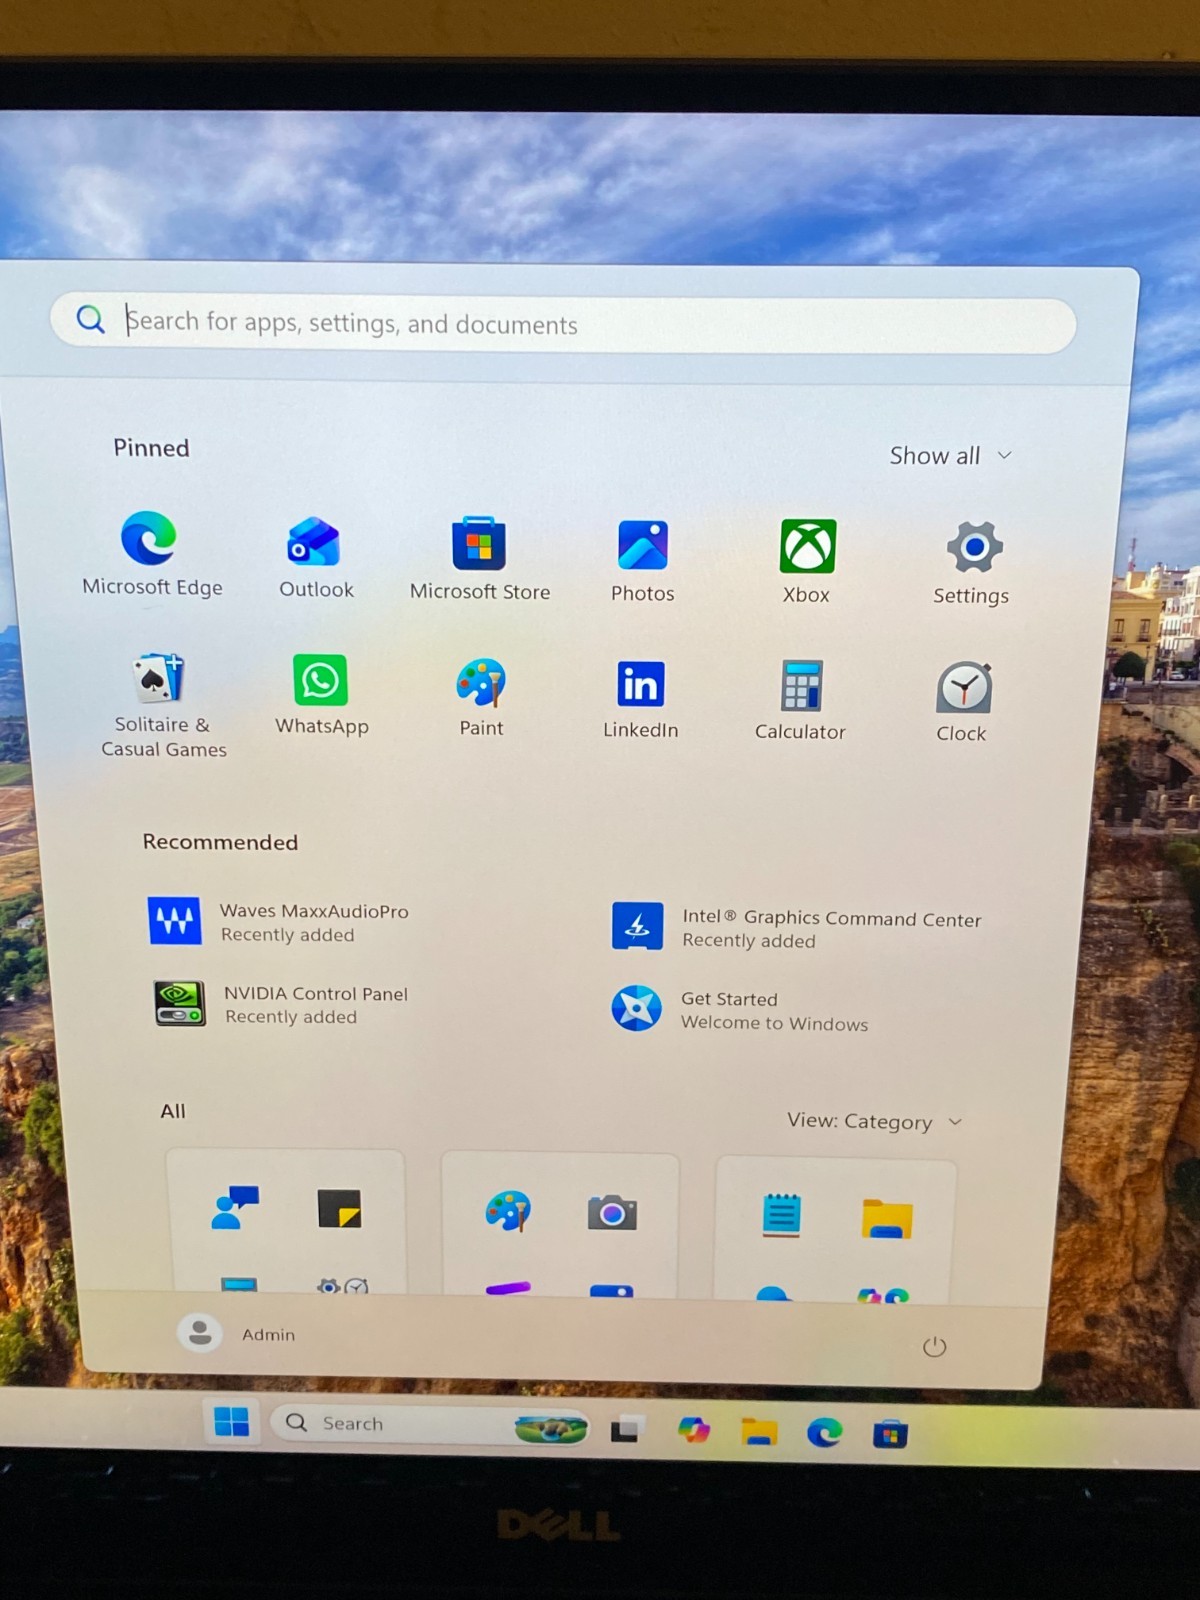
Task: Launch the pinned Calculator app
Action: pos(801,701)
